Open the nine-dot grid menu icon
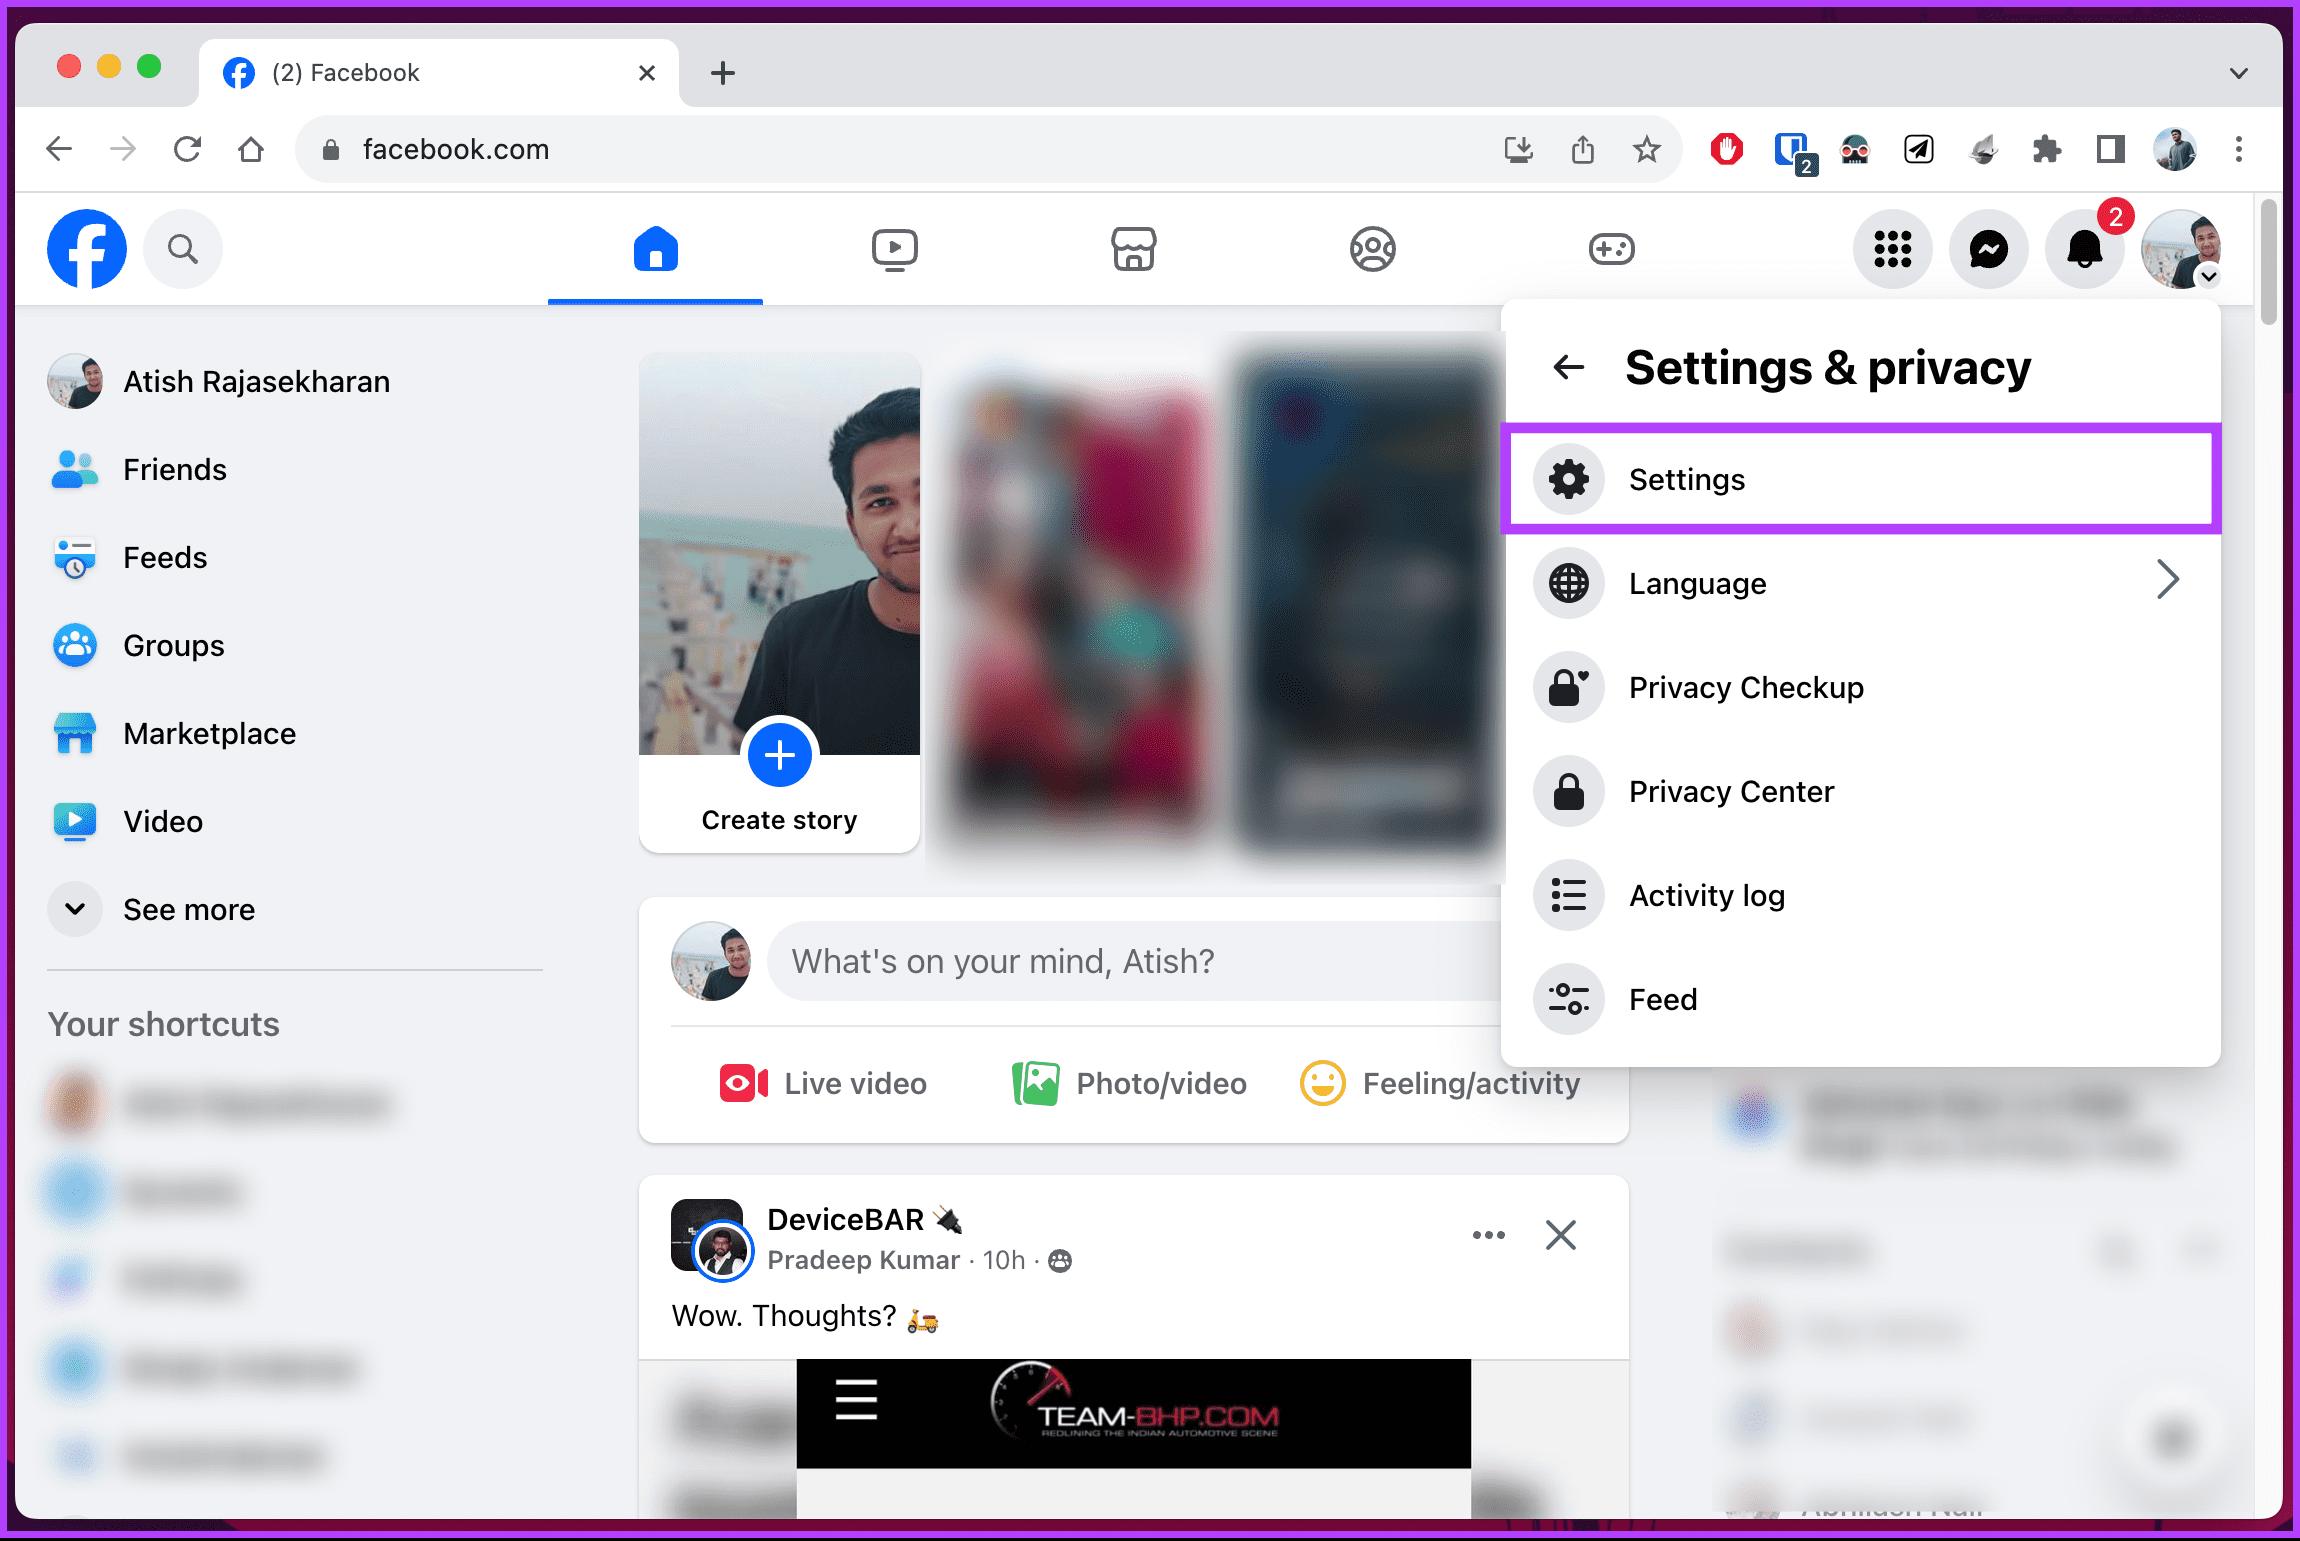 (1891, 249)
